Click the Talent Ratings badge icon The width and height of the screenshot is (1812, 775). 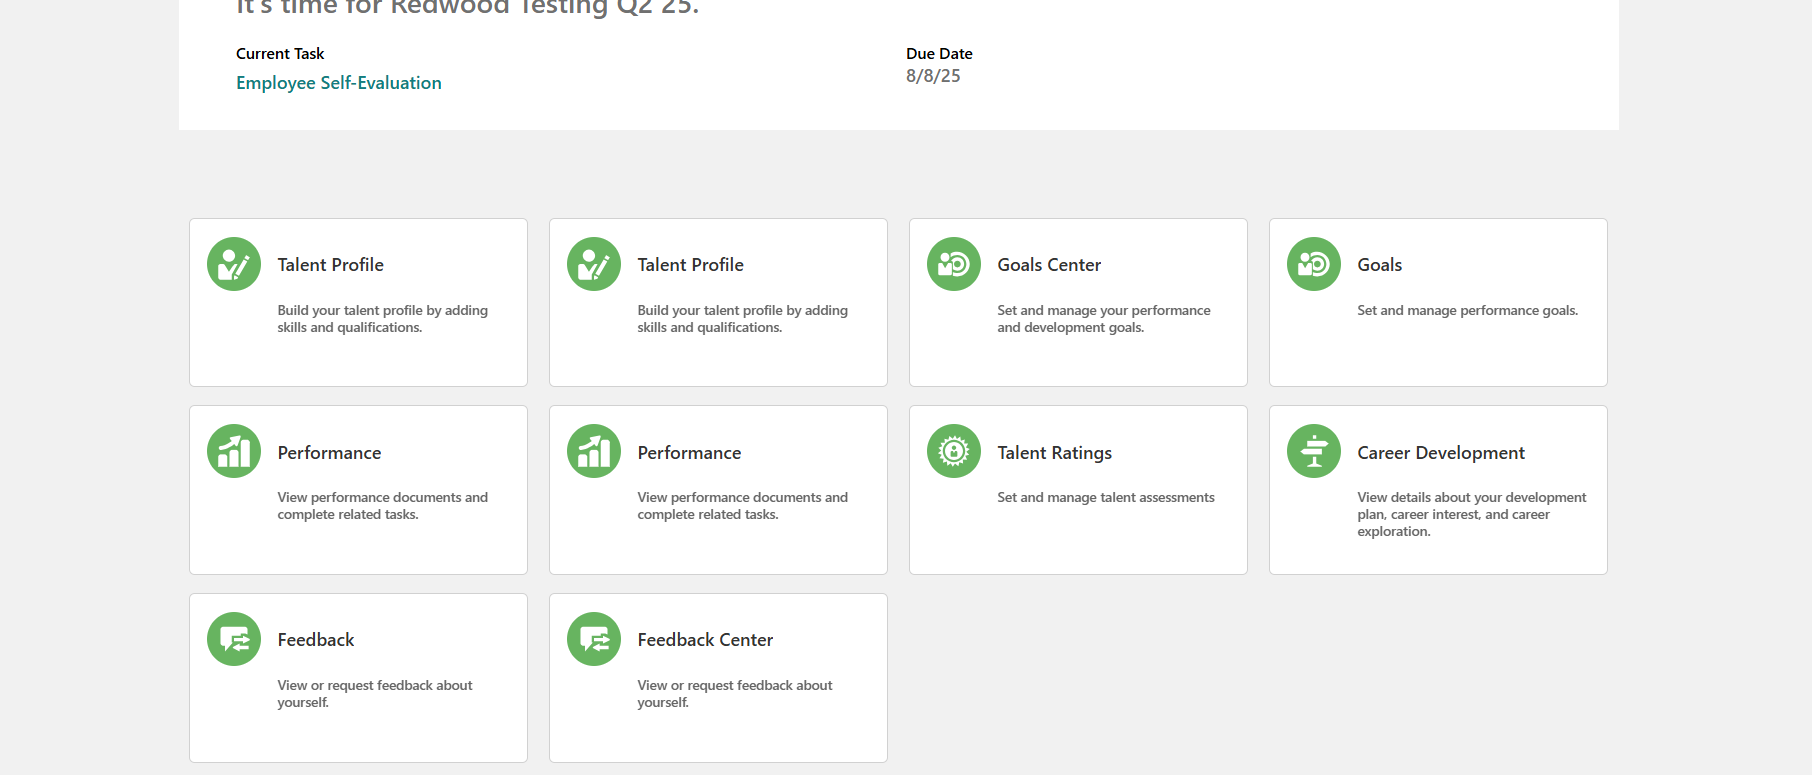coord(953,451)
